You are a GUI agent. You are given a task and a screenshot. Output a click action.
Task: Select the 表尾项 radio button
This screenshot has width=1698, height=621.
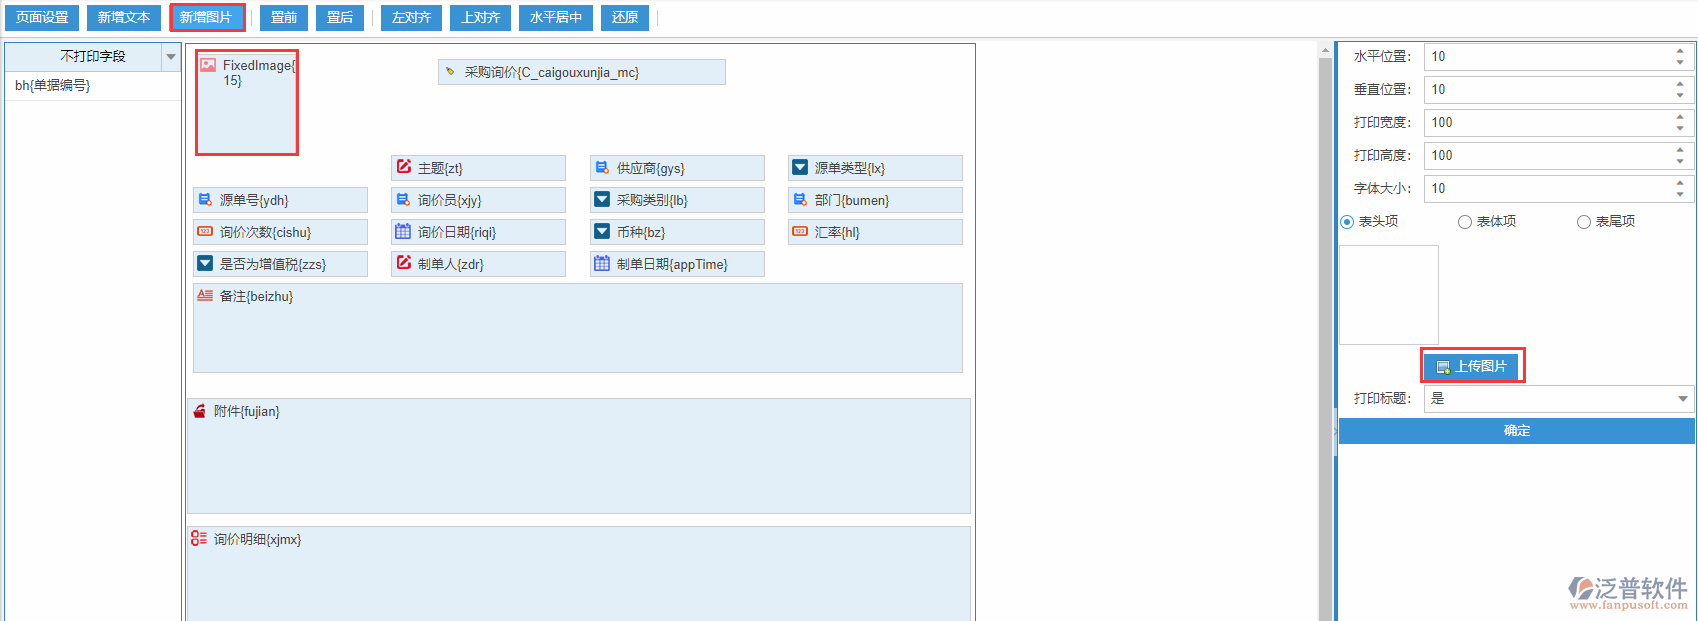[1584, 222]
